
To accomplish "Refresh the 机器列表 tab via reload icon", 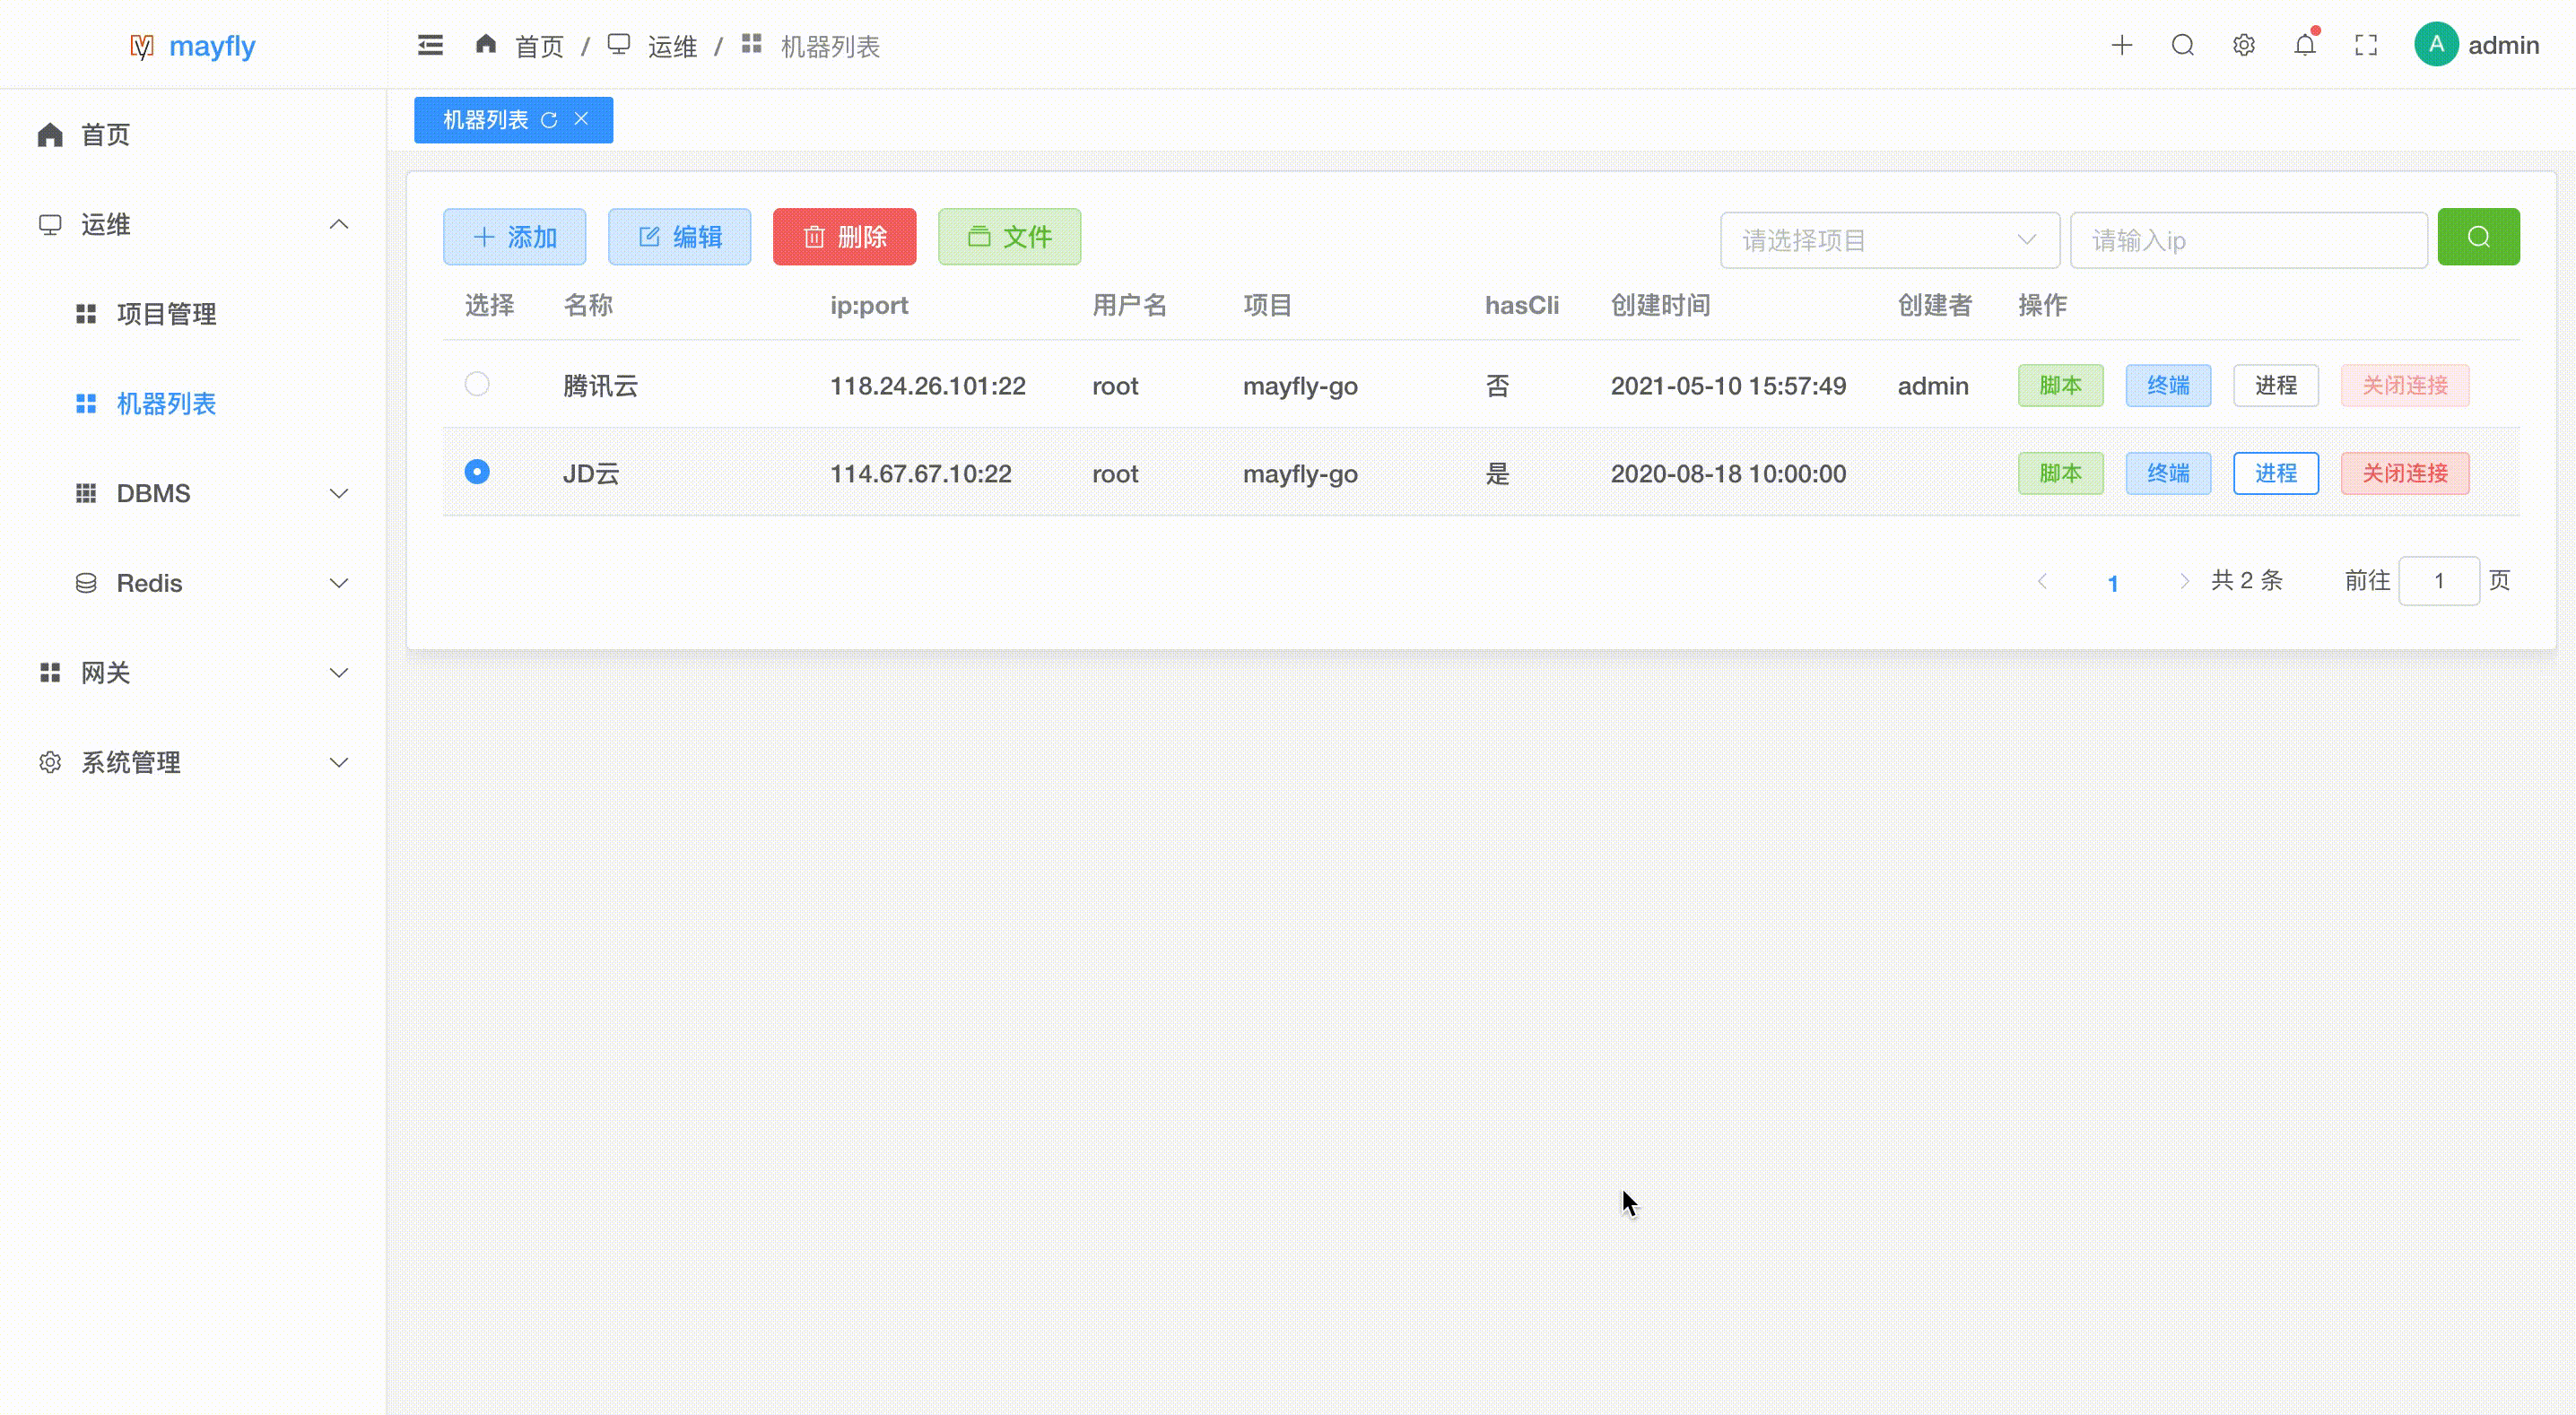I will [x=549, y=120].
